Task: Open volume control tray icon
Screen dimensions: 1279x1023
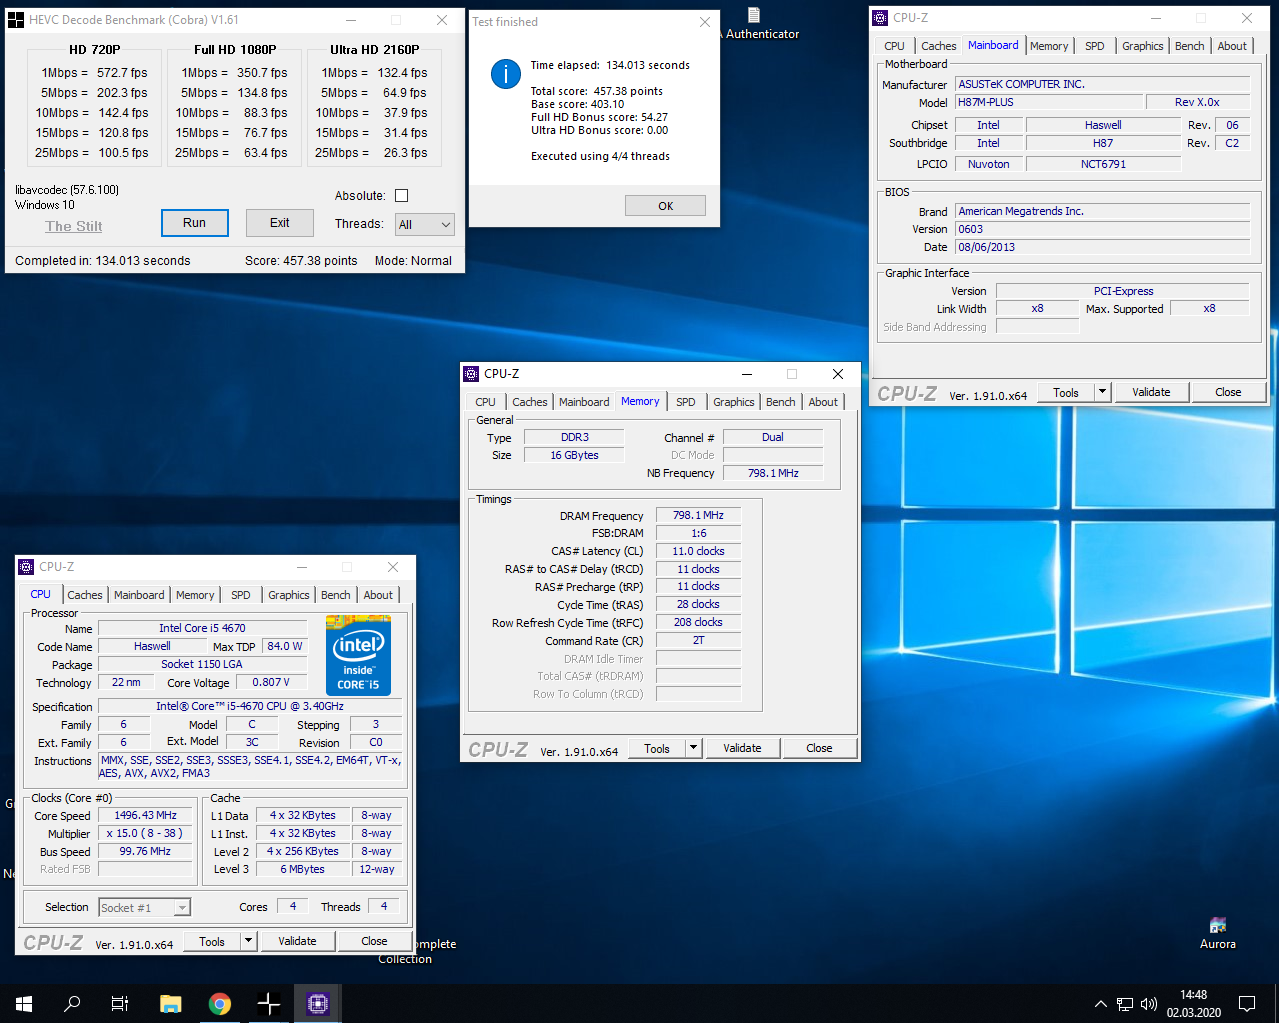Action: 1149,1004
